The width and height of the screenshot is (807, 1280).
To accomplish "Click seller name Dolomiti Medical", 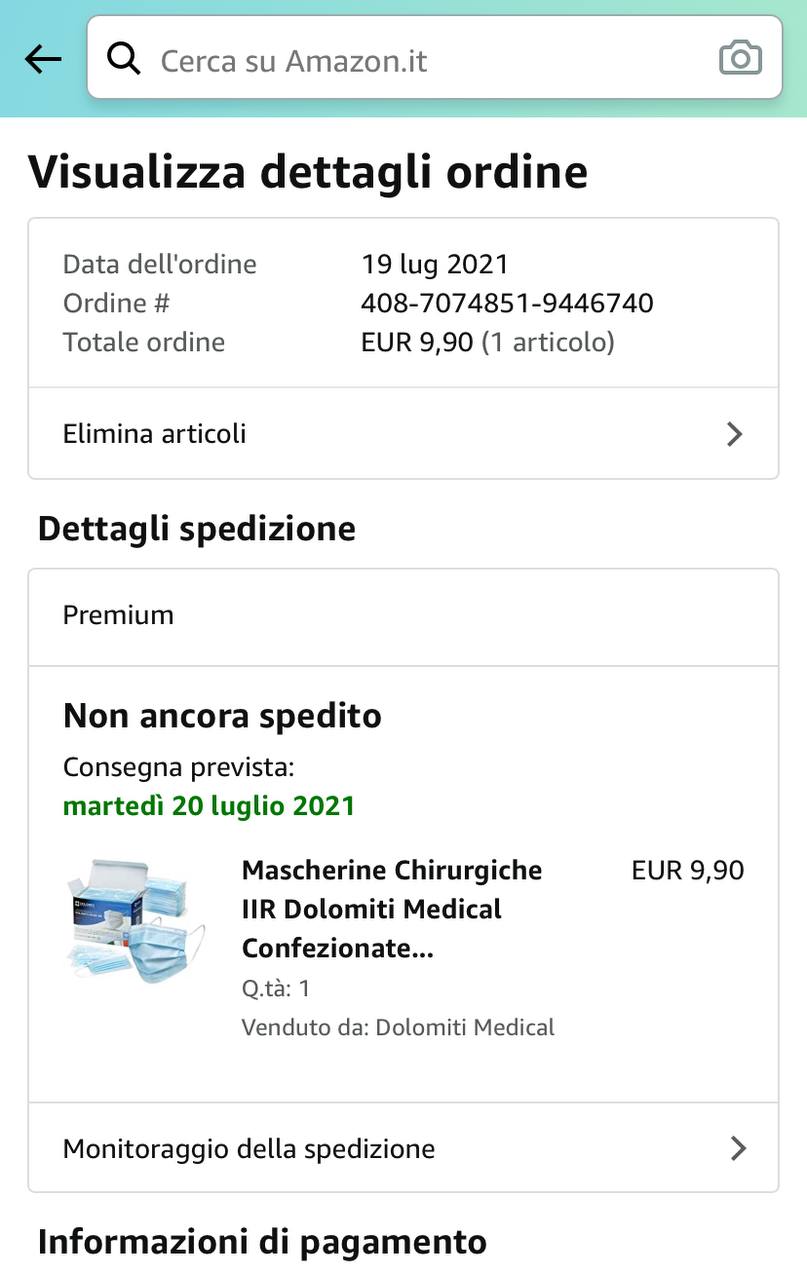I will [x=464, y=1027].
